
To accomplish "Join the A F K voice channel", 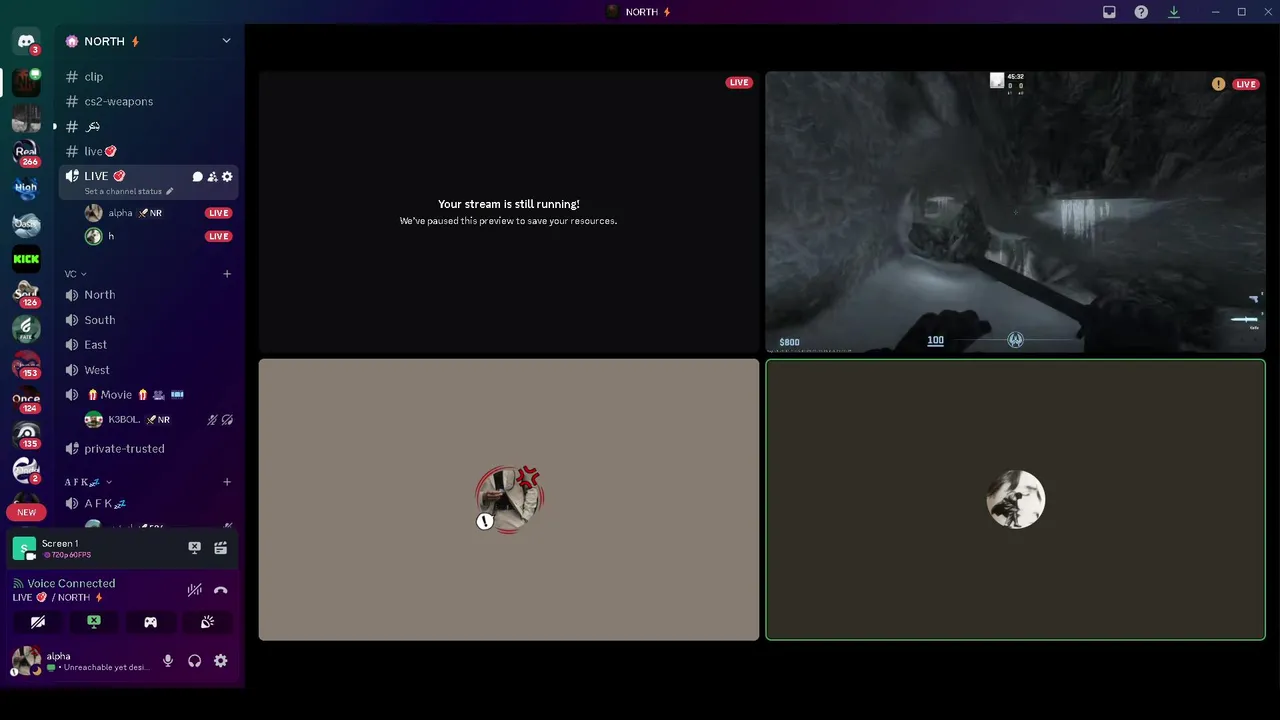I will click(x=148, y=504).
